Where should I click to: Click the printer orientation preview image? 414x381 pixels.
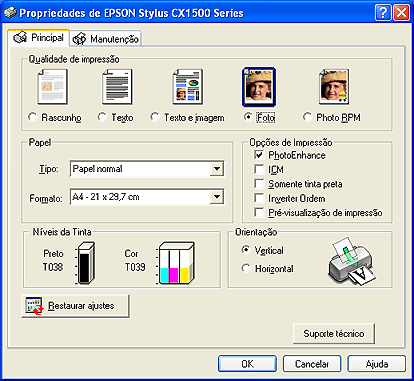point(352,261)
